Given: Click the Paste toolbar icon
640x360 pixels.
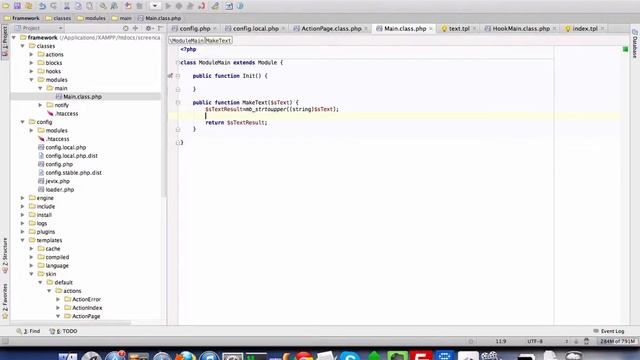Looking at the screenshot, I should [x=89, y=6].
